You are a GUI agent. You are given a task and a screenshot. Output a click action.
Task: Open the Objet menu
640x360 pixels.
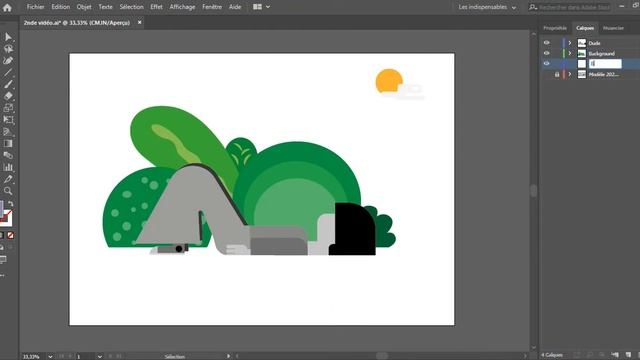point(84,7)
